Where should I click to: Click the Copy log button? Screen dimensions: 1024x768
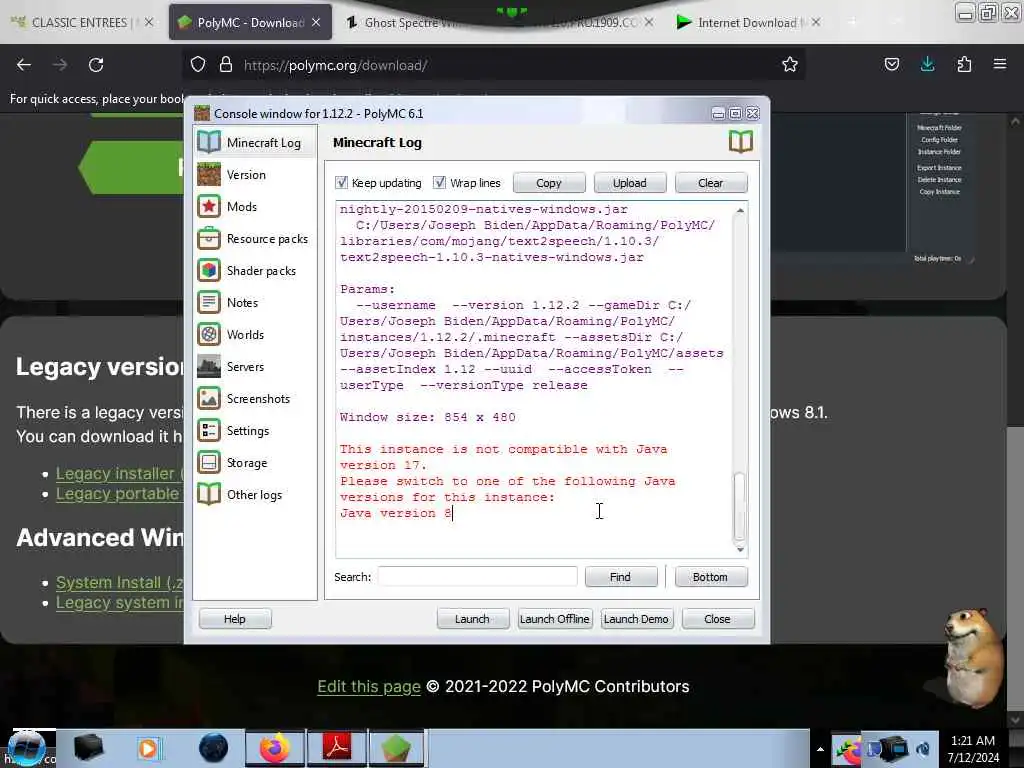[549, 183]
